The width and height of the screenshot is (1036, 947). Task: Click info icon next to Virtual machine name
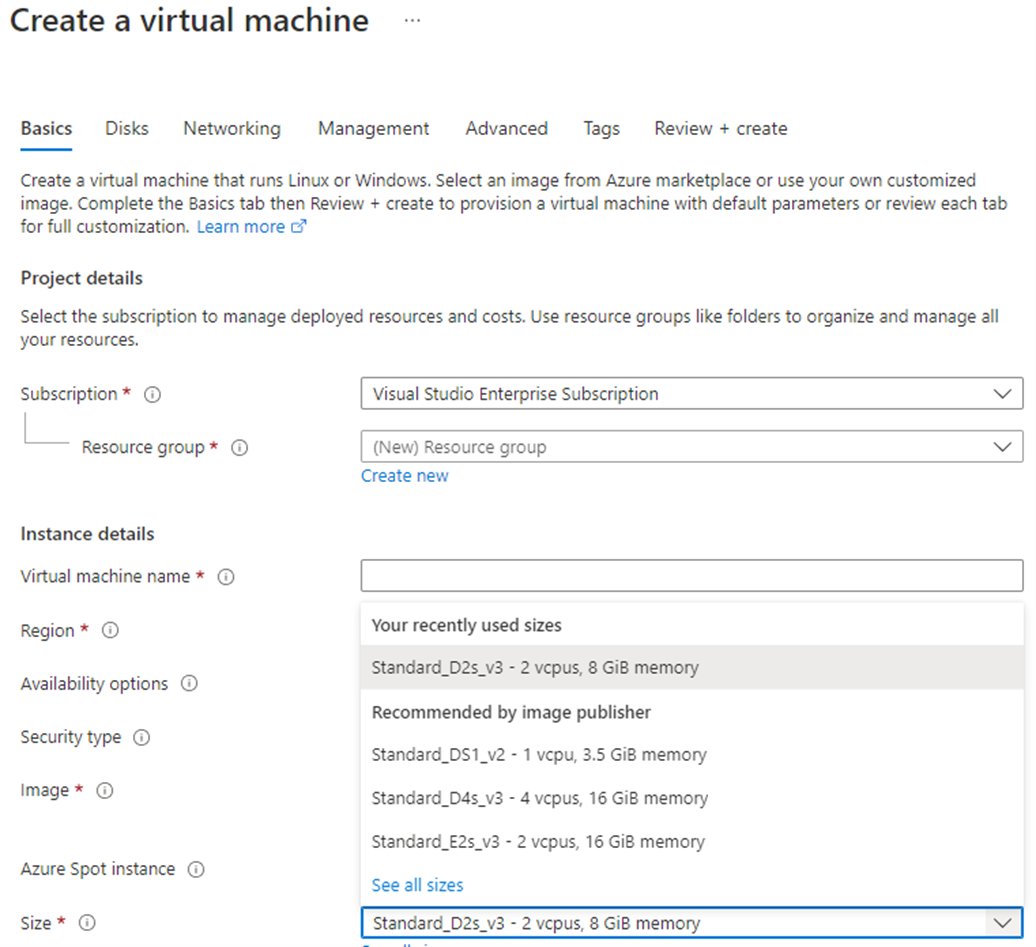[226, 577]
